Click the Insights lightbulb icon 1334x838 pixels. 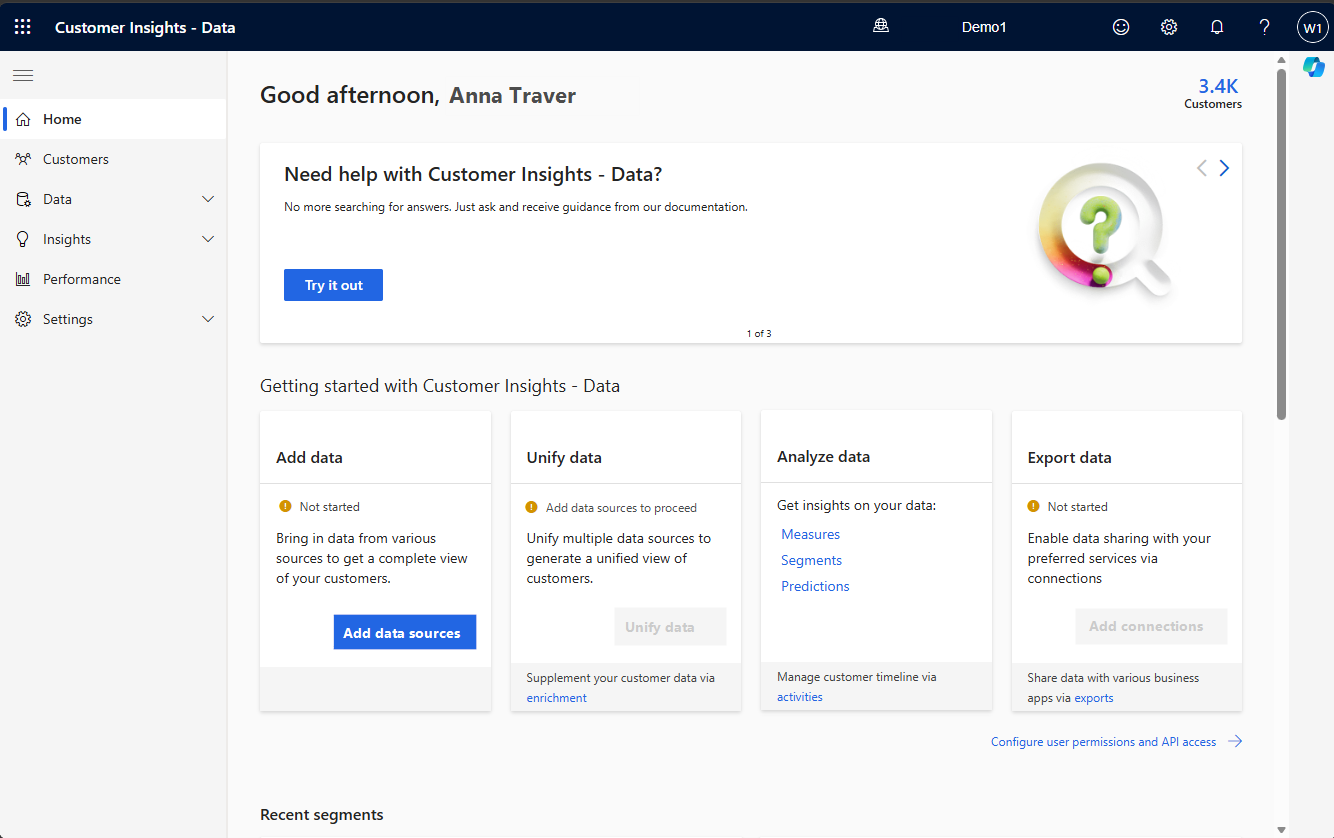24,239
